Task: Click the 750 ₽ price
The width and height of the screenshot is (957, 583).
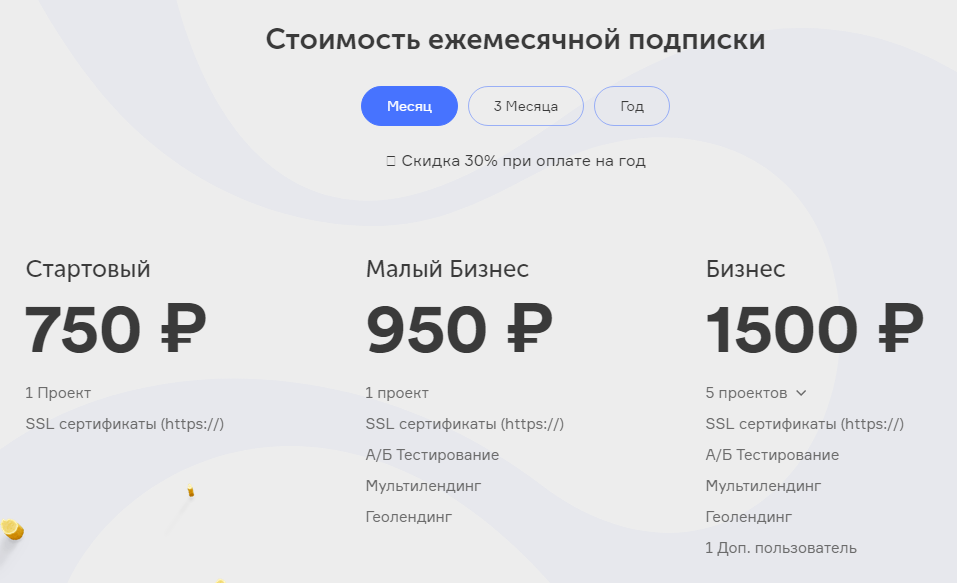Action: coord(116,330)
